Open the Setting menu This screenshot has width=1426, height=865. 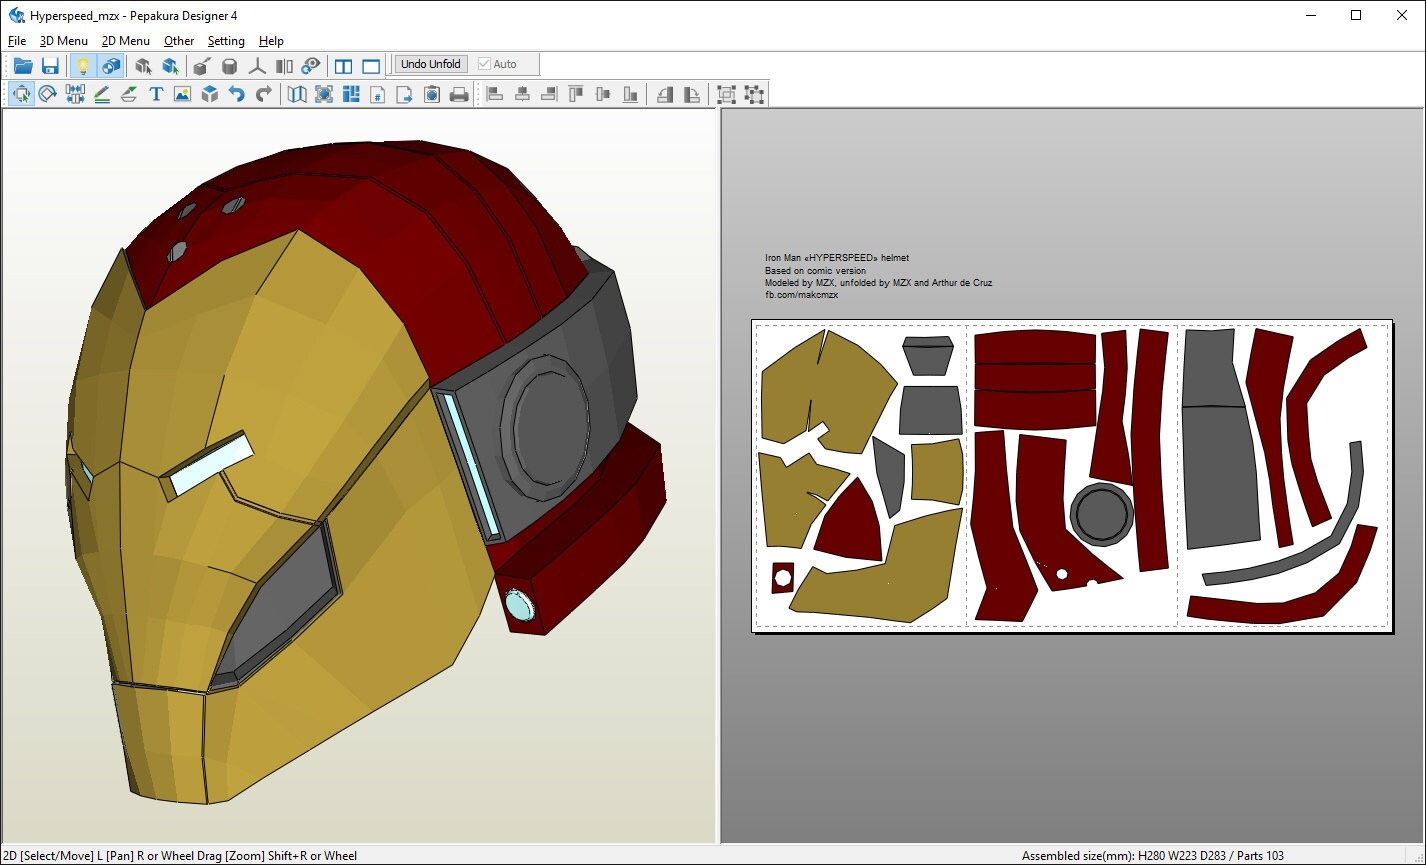pyautogui.click(x=226, y=41)
